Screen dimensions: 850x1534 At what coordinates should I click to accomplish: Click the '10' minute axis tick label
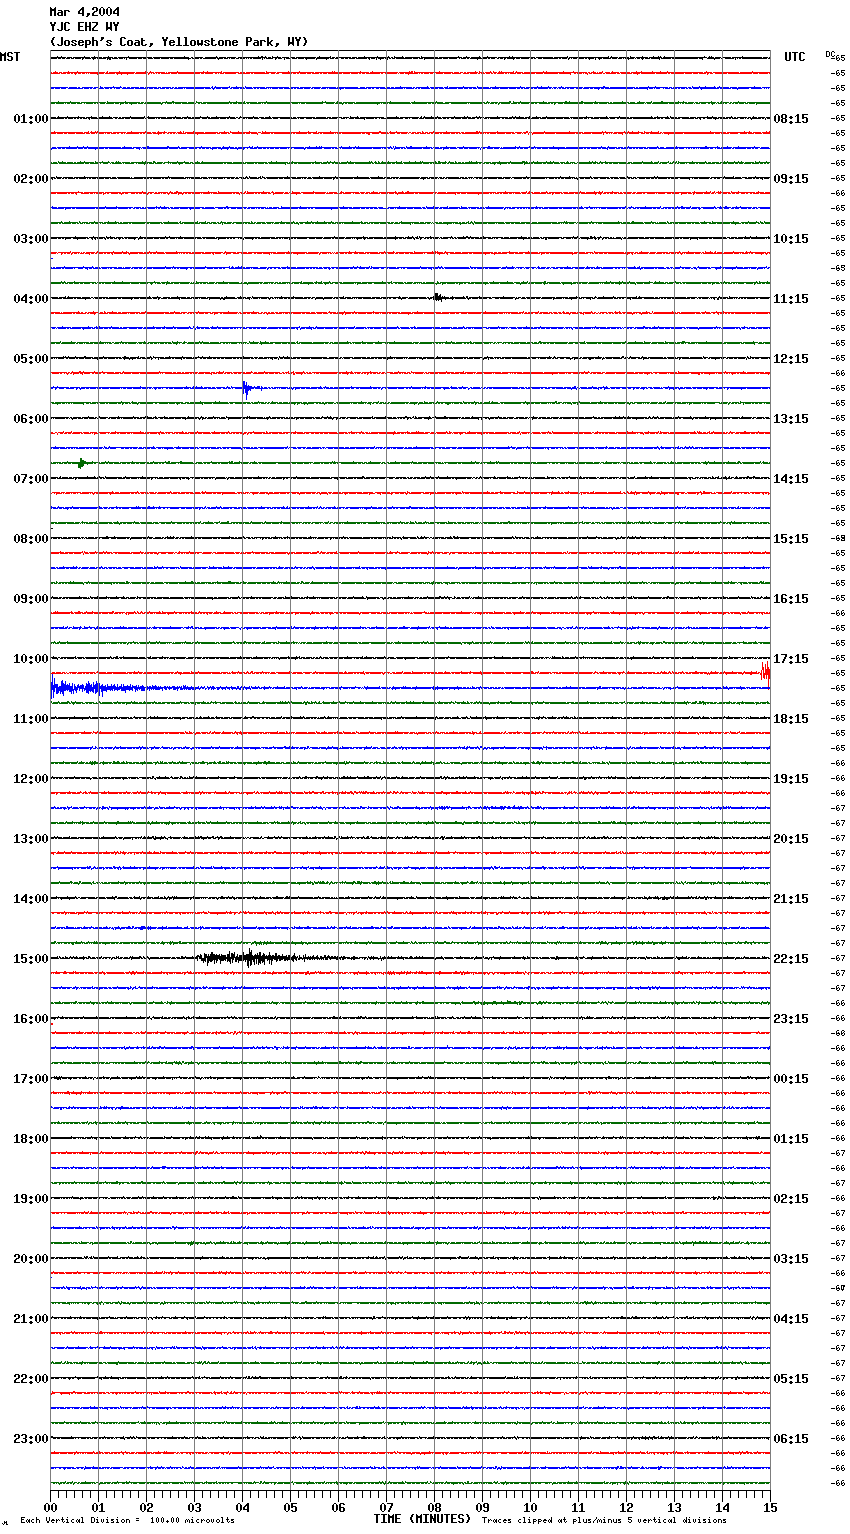(x=531, y=1508)
